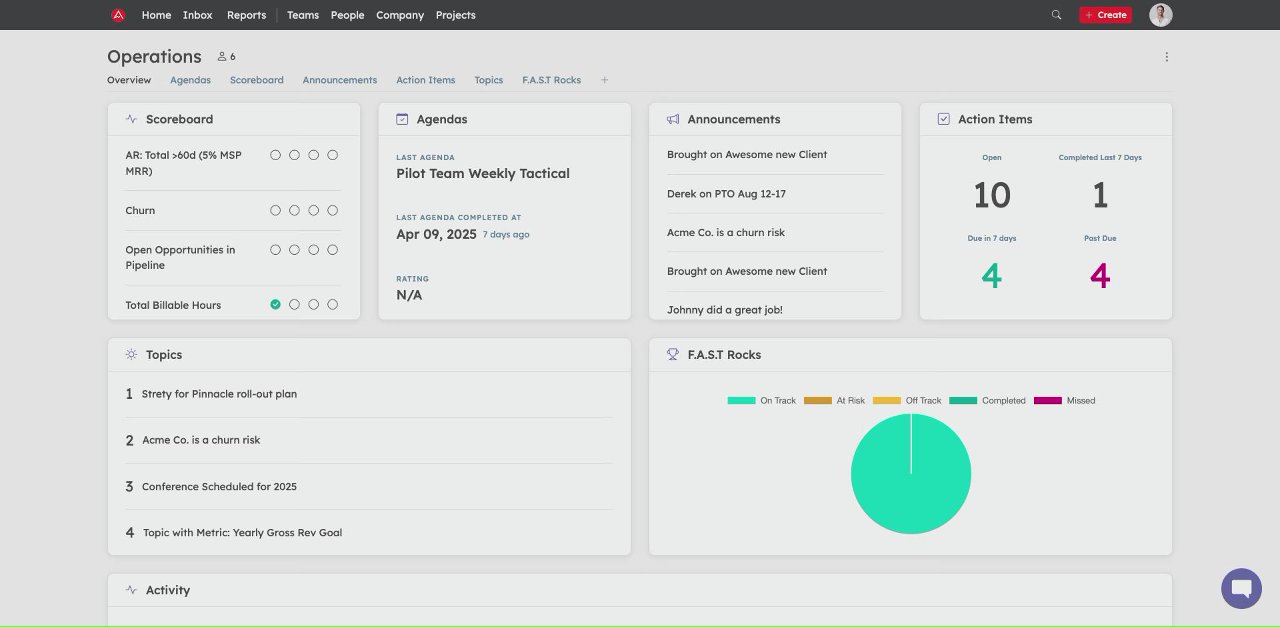Open Reports in the top nav
1280x627 pixels.
(x=246, y=15)
